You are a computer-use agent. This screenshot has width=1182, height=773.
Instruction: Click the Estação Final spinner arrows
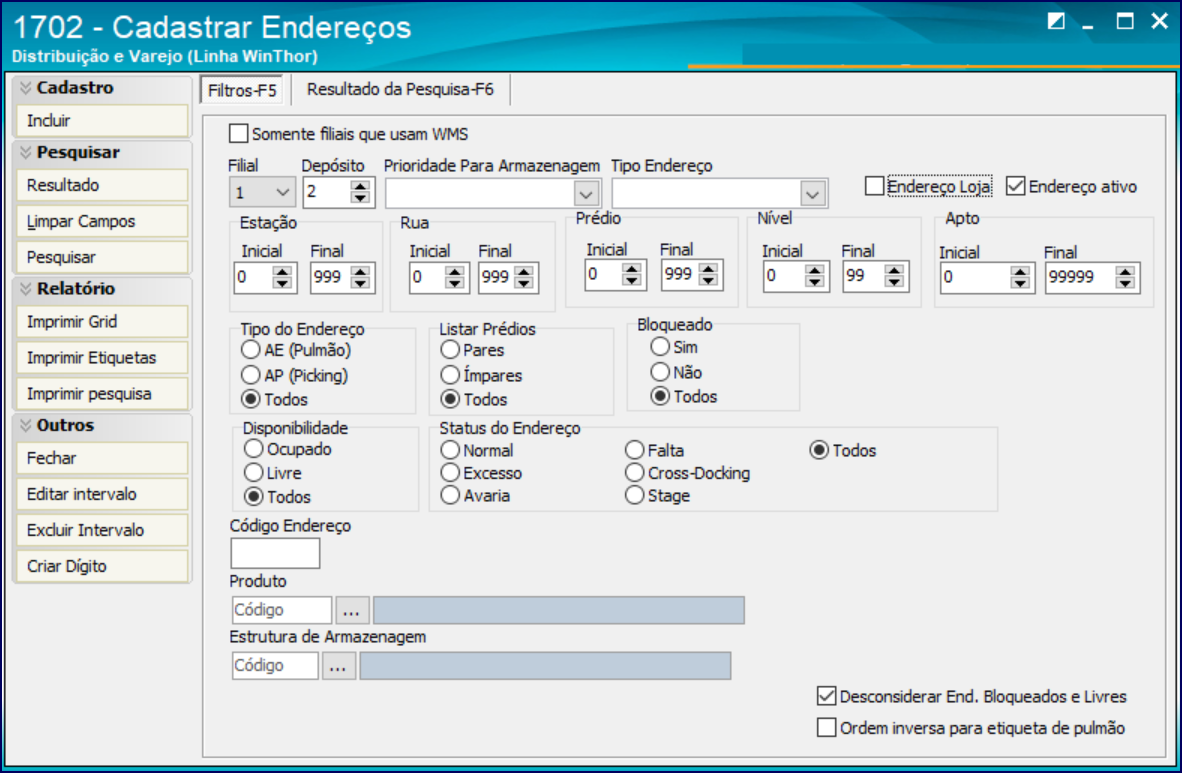pyautogui.click(x=360, y=278)
